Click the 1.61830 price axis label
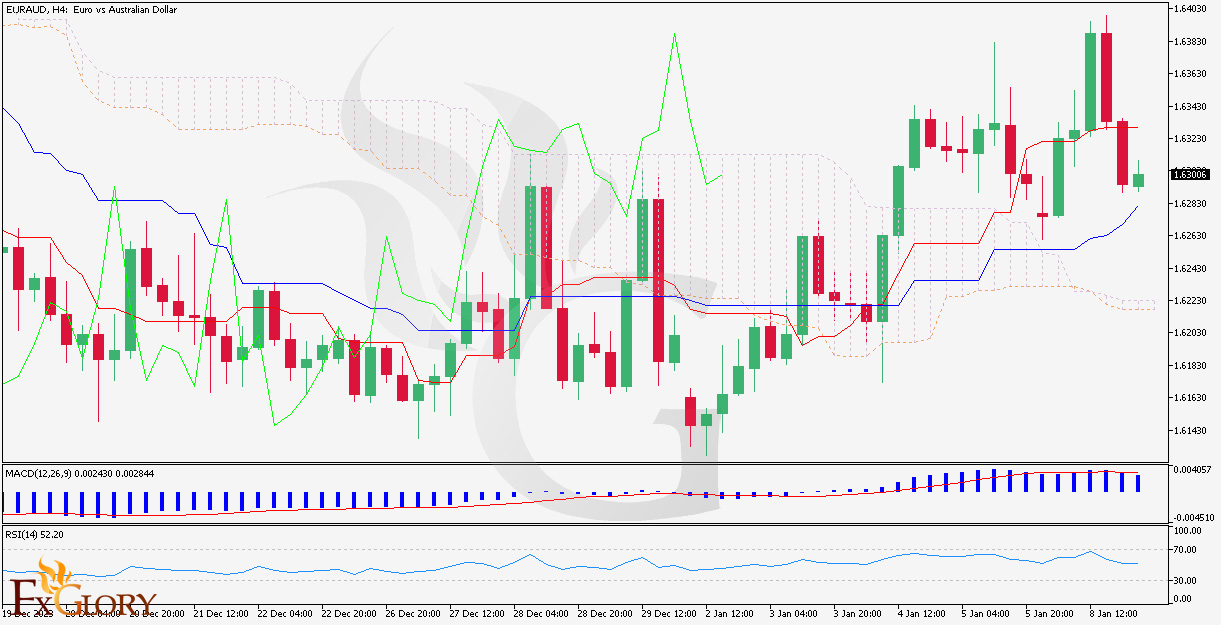The image size is (1221, 625). pos(1192,366)
